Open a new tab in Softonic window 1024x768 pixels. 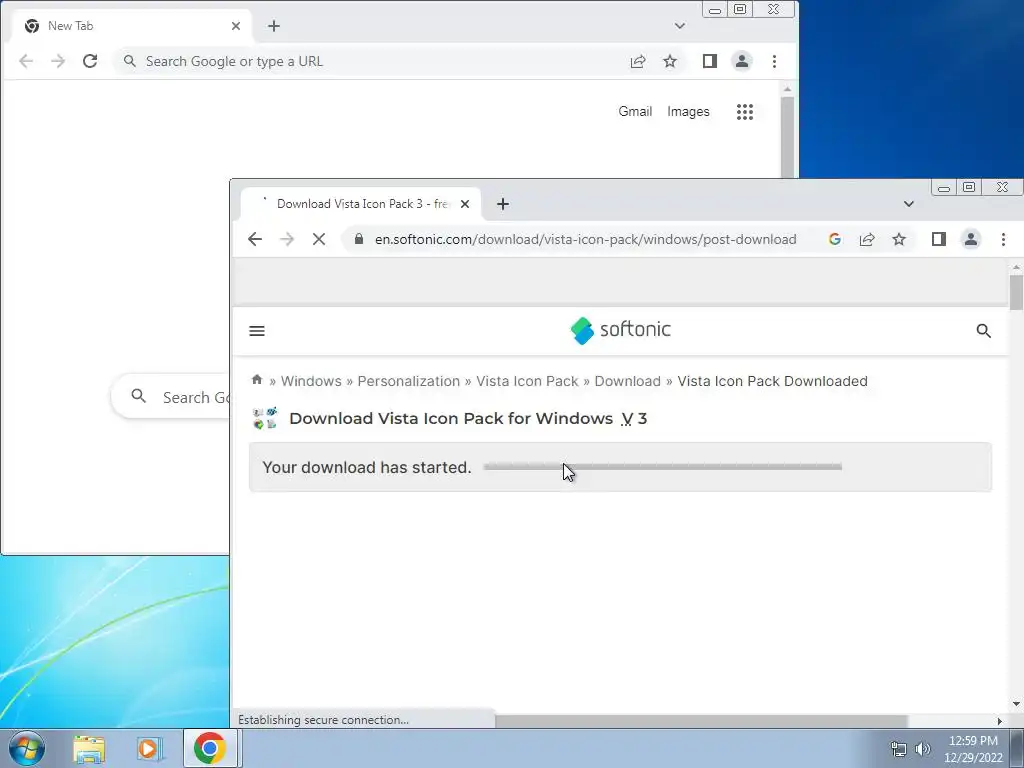coord(502,204)
